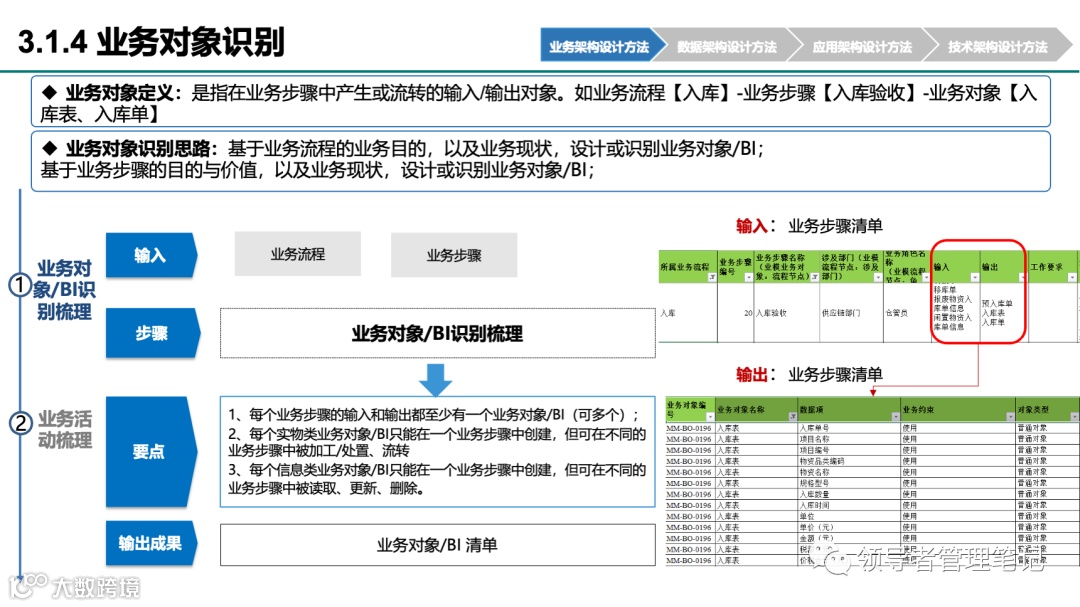Viewport: 1080px width, 607px height.
Task: Click MM-BO-0196 in the 入库单号 row
Action: click(x=688, y=428)
